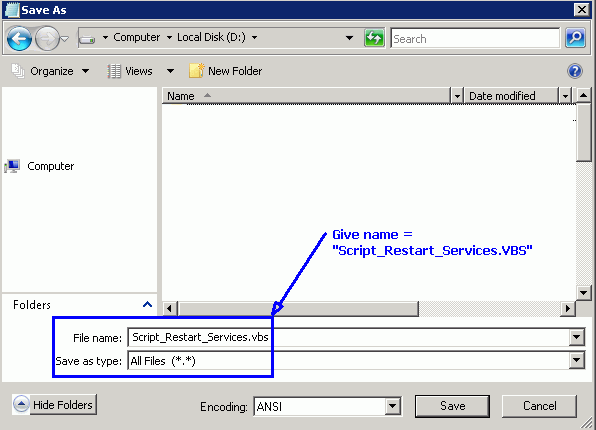Click vertical scrollbar up arrow
The image size is (596, 430).
(583, 95)
